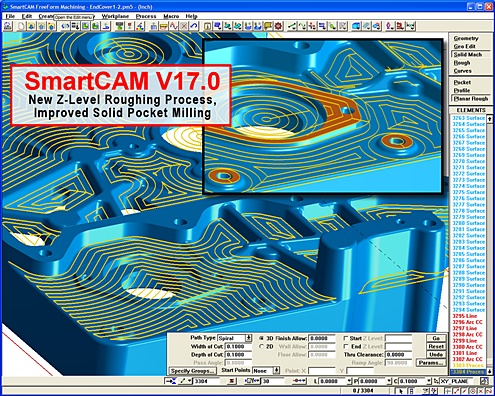The width and height of the screenshot is (495, 396).
Task: Click the Thru Clearance input field
Action: (x=398, y=355)
